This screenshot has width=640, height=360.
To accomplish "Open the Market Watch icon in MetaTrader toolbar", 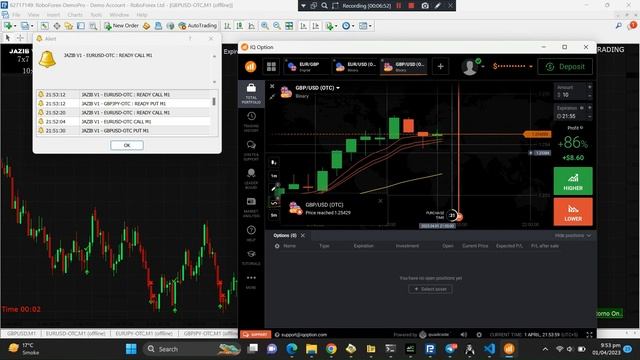I will tap(44, 26).
